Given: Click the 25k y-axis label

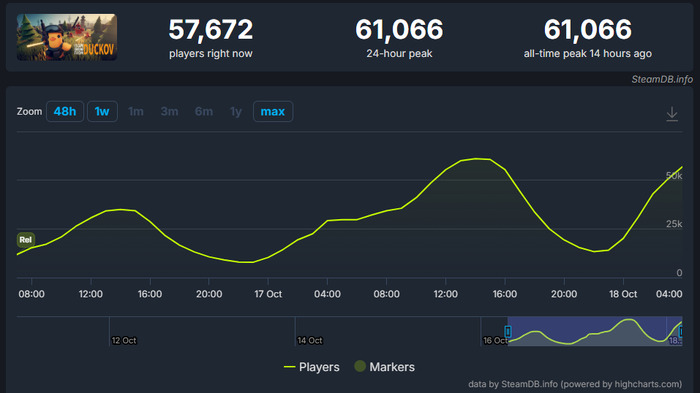Looking at the screenshot, I should point(674,224).
